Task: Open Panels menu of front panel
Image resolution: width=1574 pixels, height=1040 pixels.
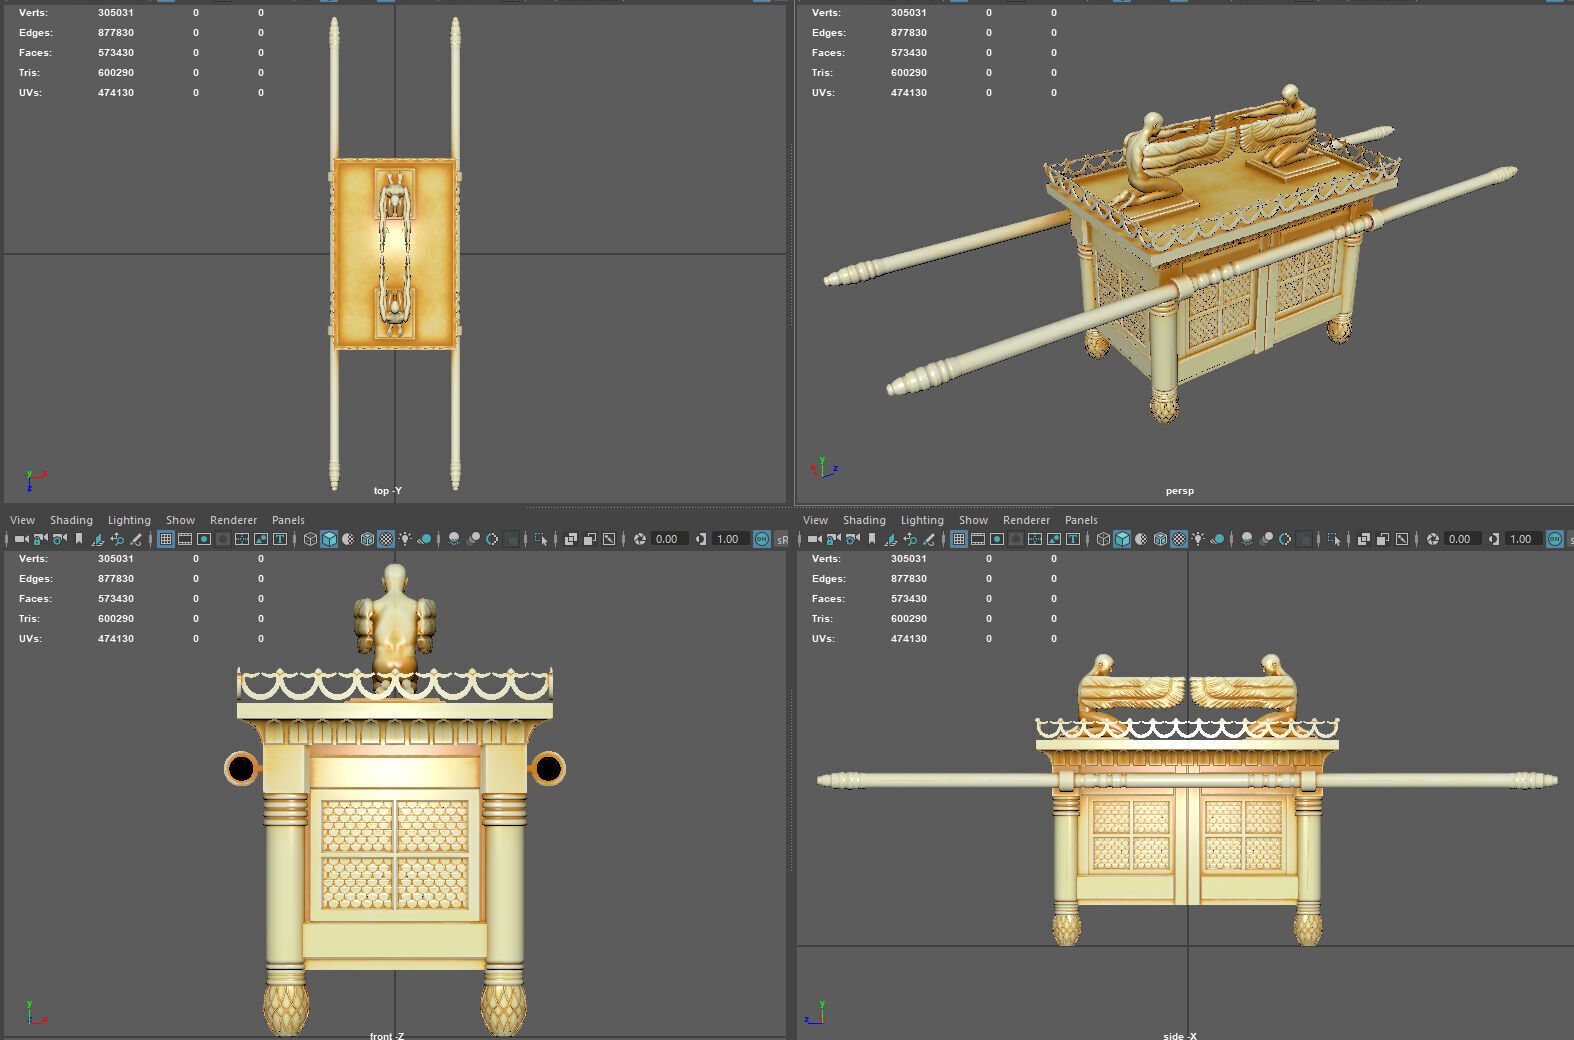Action: click(x=288, y=520)
